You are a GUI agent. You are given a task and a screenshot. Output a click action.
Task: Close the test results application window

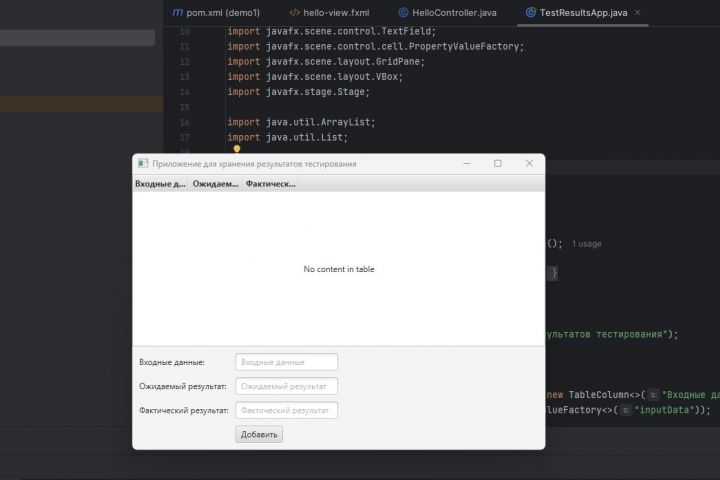point(529,164)
